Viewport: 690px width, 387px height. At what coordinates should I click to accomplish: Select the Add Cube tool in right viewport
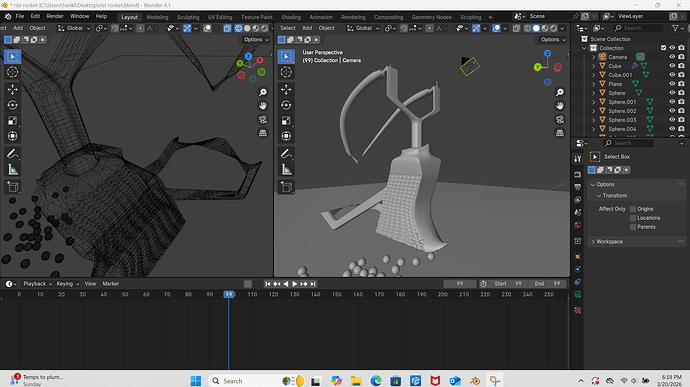click(x=286, y=187)
